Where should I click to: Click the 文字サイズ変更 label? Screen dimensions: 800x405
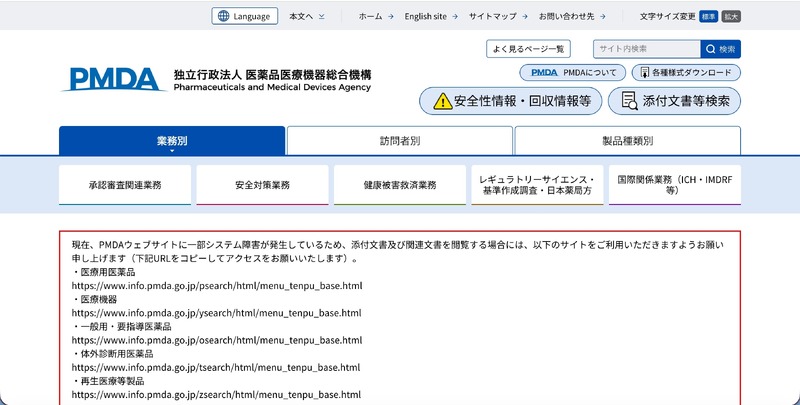(x=667, y=16)
